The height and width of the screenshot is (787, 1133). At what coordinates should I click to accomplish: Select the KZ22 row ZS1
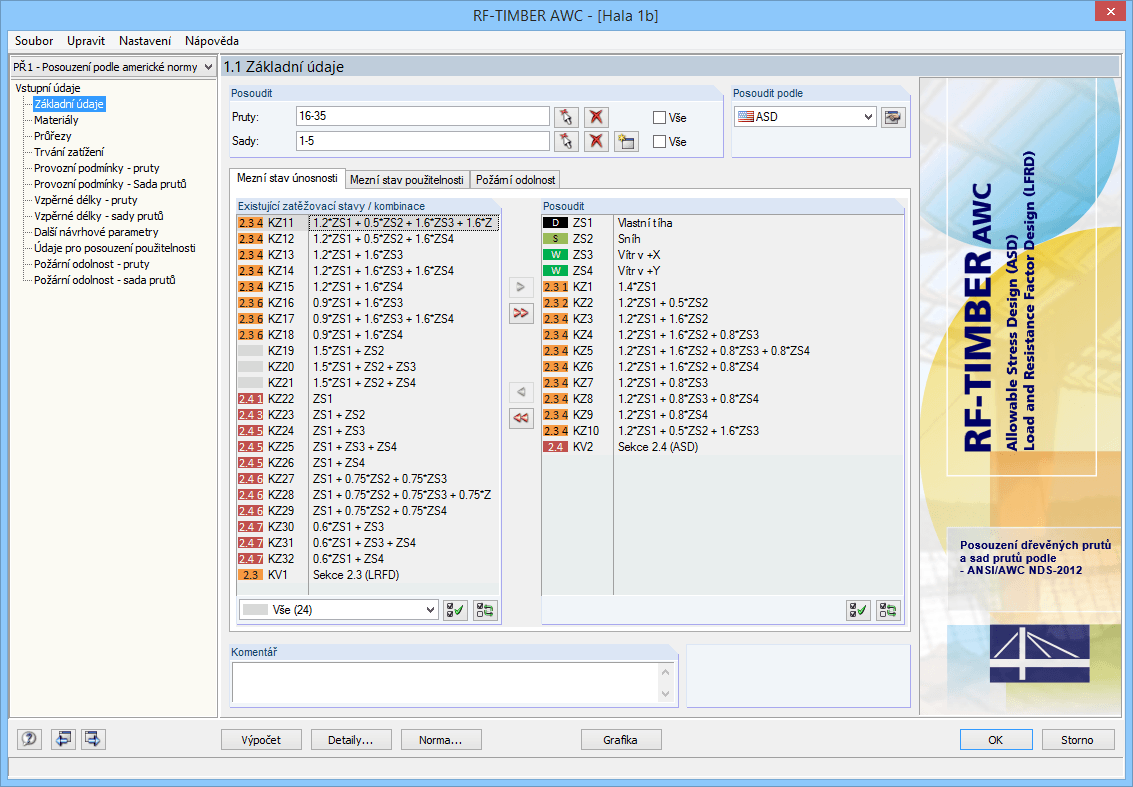(368, 399)
